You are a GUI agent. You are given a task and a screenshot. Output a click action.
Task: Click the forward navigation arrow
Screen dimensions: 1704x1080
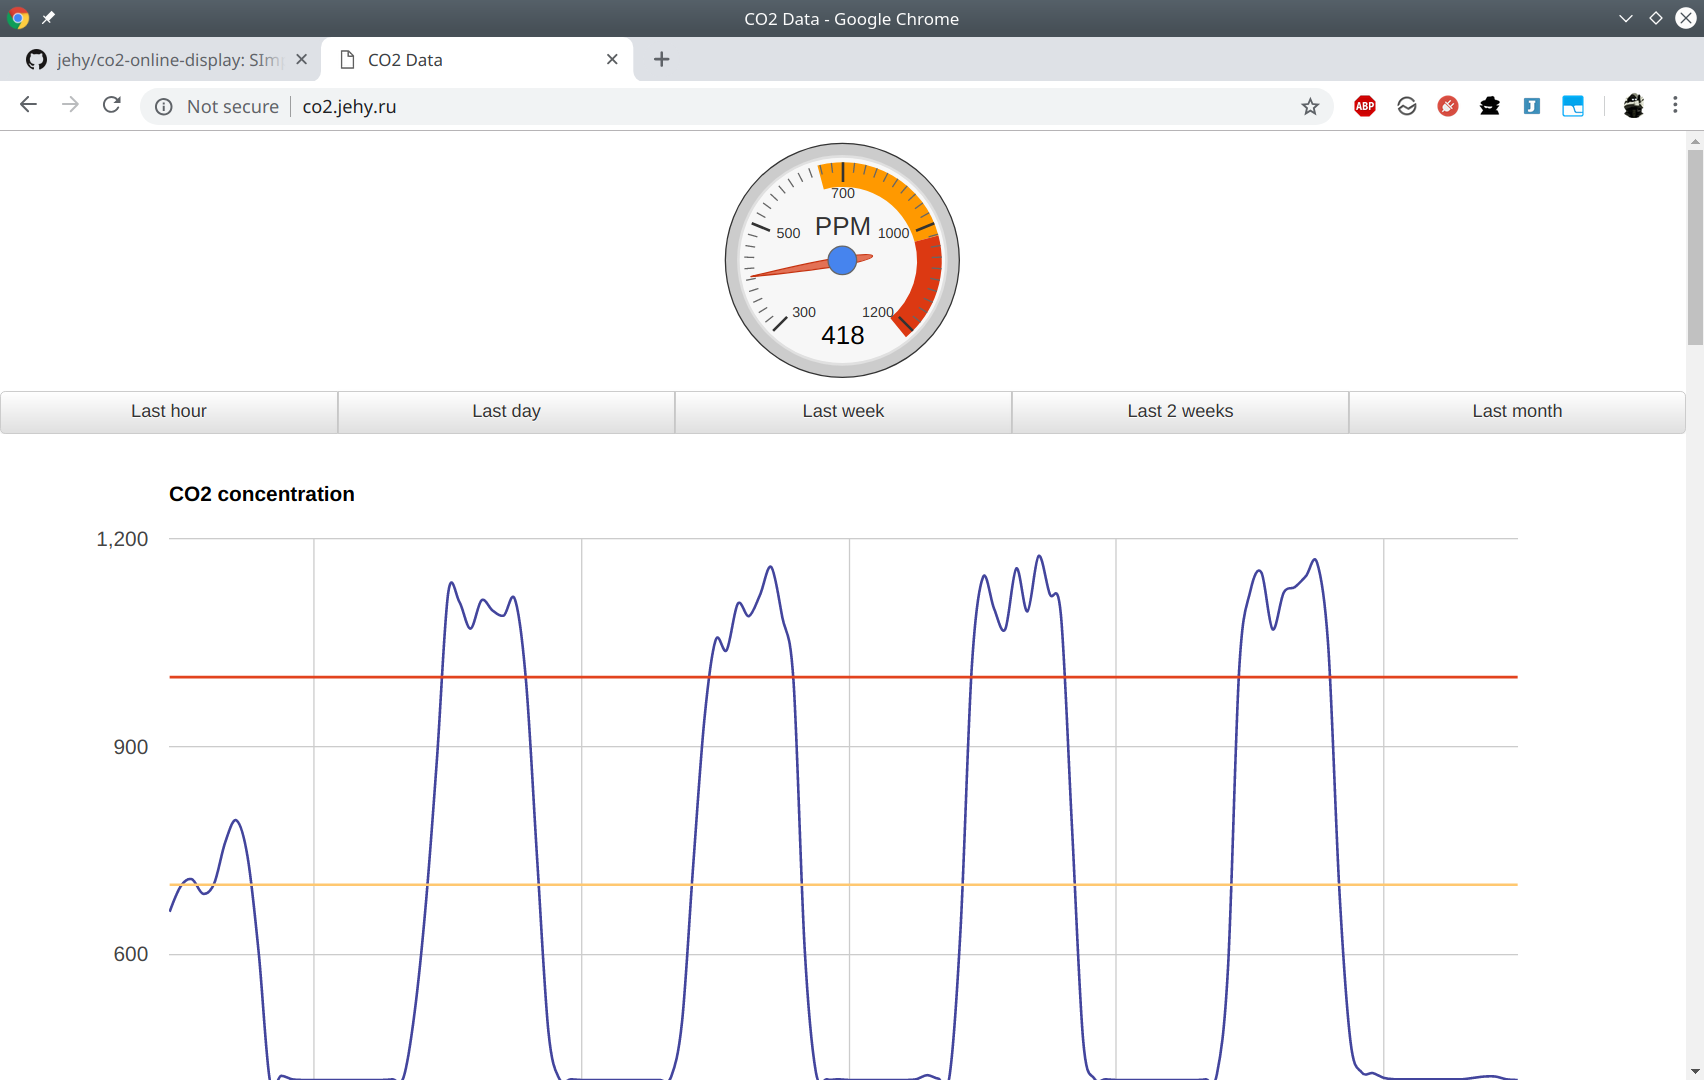(x=70, y=105)
